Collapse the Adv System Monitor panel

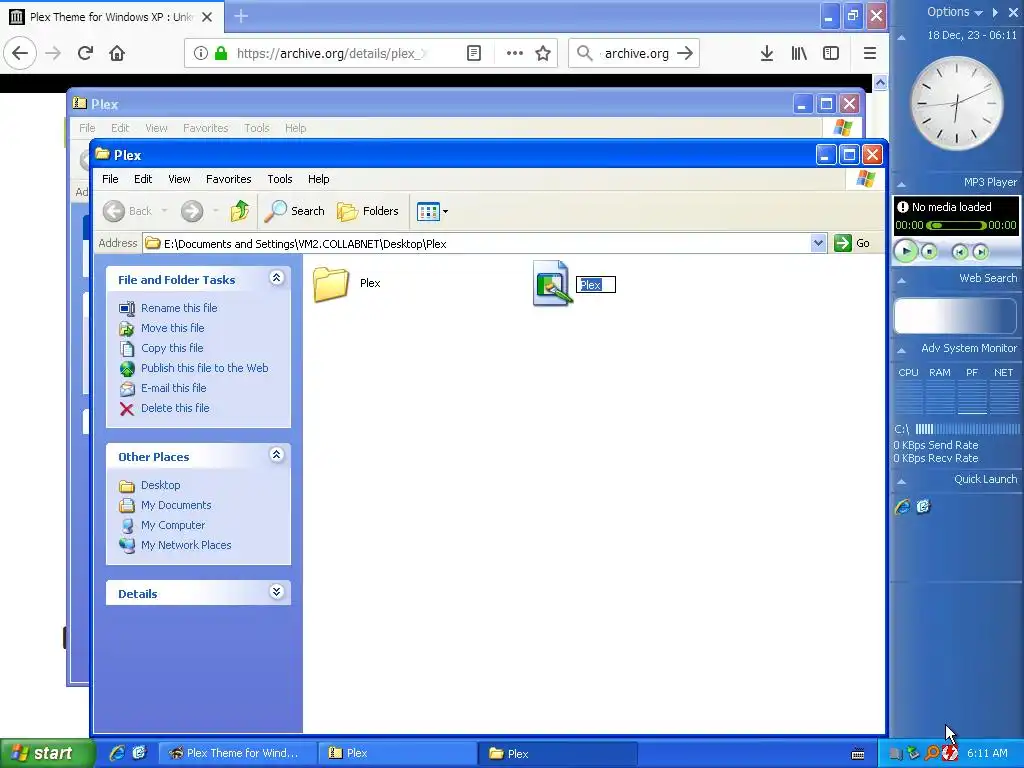901,350
